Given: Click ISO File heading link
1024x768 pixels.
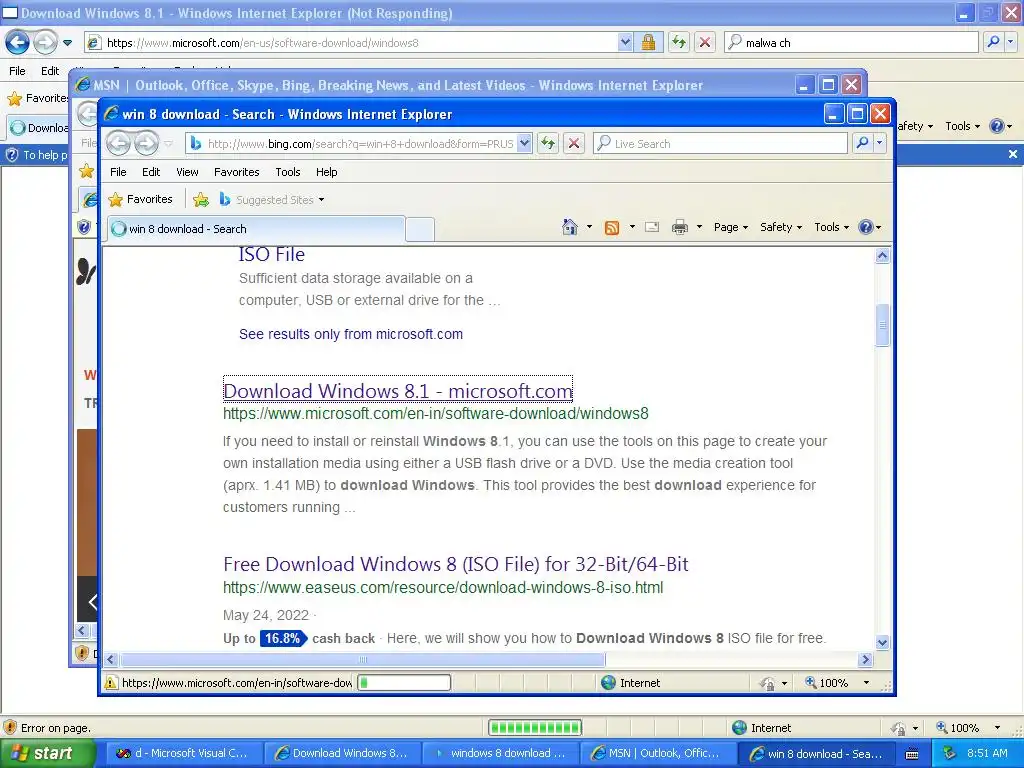Looking at the screenshot, I should [x=272, y=254].
